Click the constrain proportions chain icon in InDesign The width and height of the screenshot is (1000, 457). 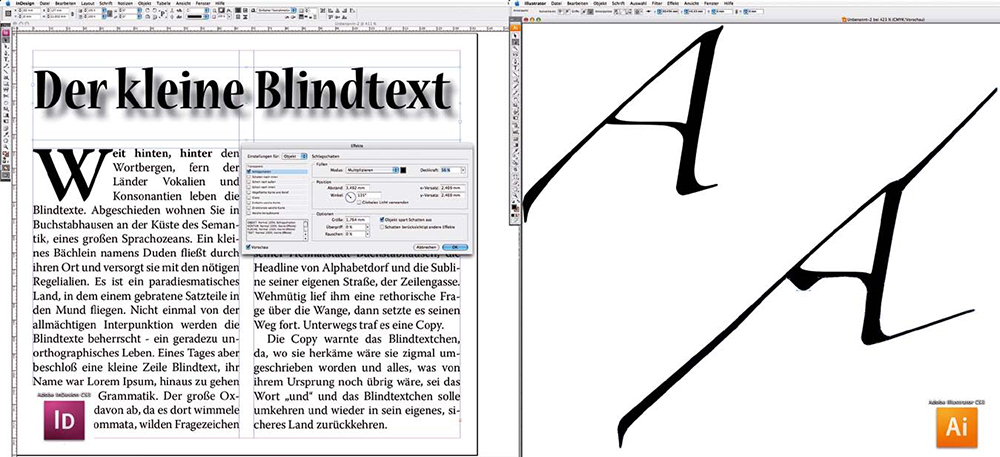point(72,13)
